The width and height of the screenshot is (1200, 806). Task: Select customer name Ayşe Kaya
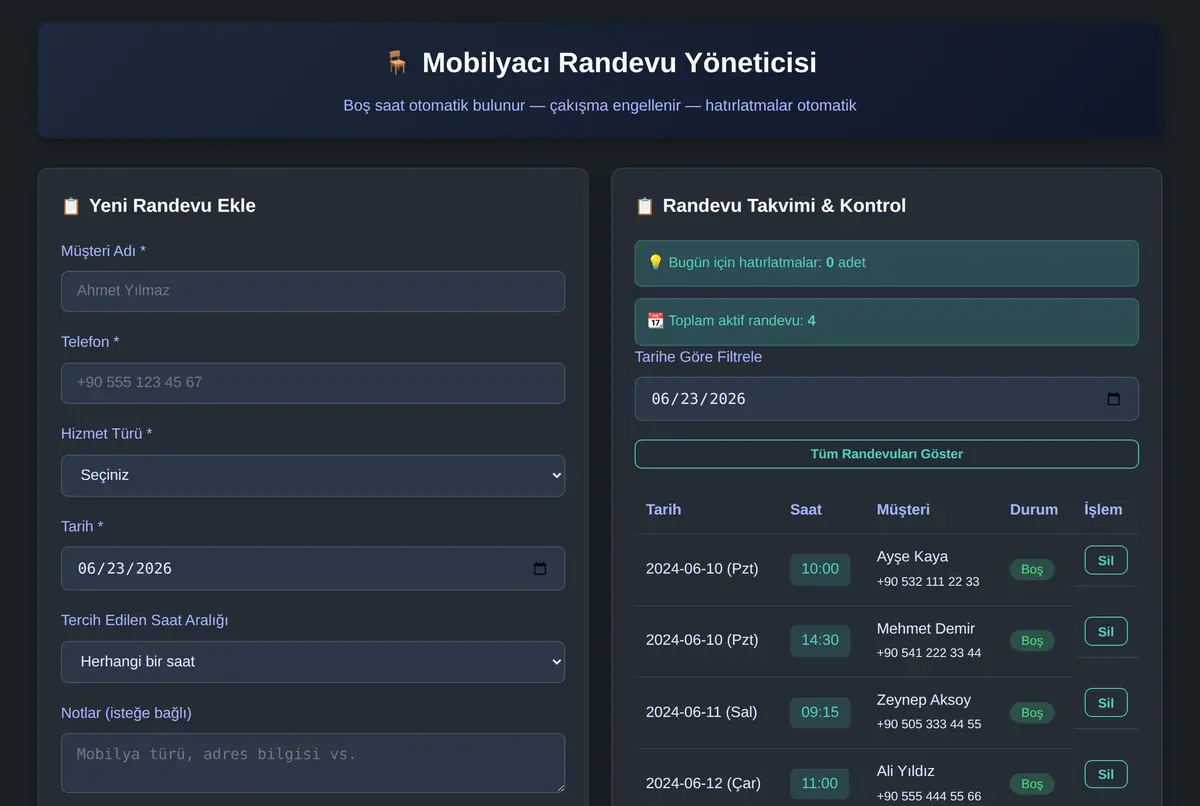pyautogui.click(x=912, y=557)
